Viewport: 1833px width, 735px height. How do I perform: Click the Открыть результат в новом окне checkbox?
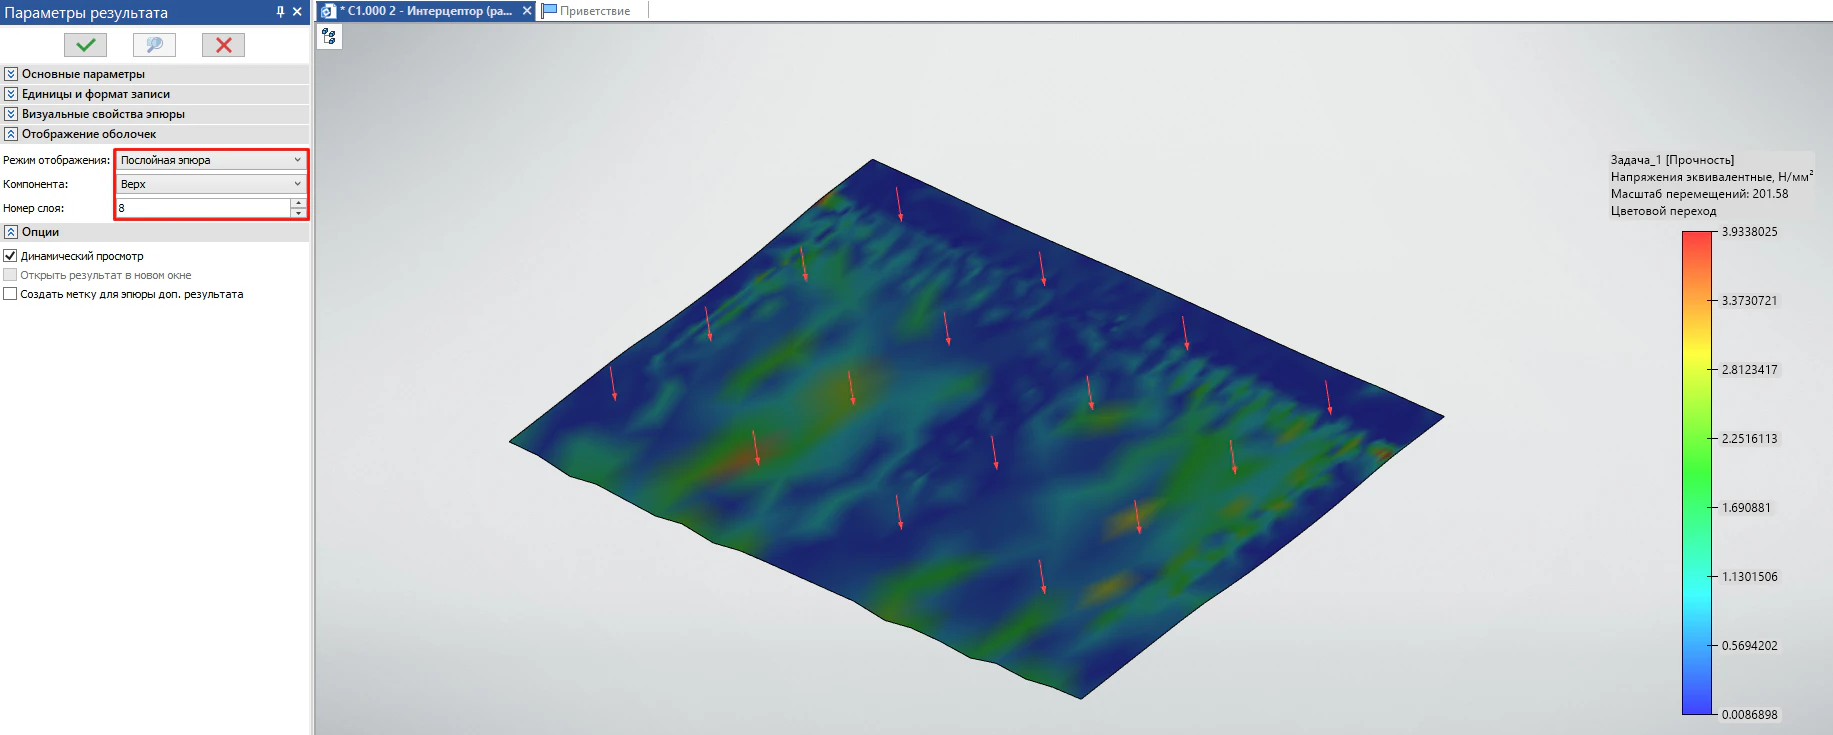click(x=10, y=275)
